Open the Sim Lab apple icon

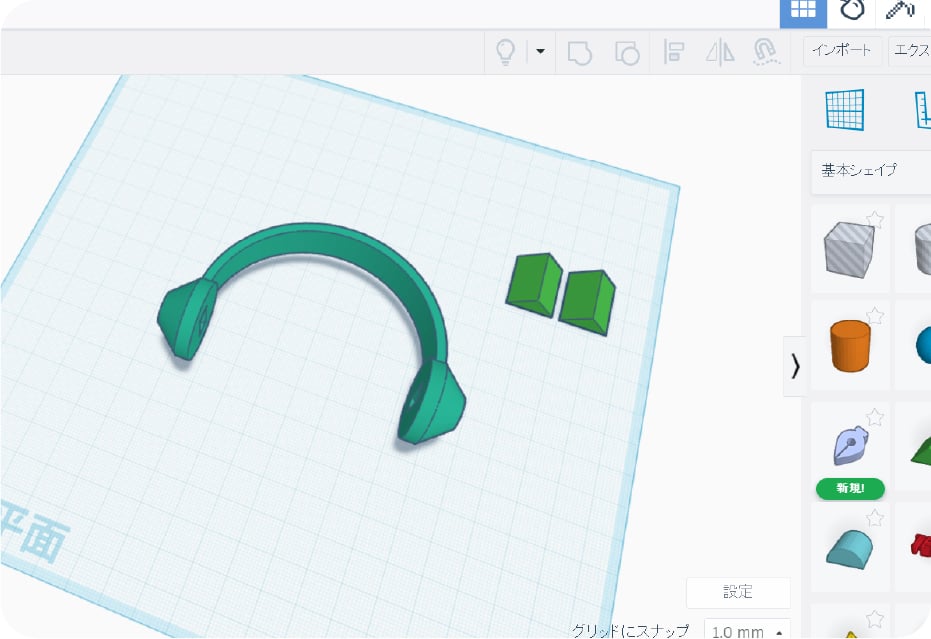[x=851, y=10]
